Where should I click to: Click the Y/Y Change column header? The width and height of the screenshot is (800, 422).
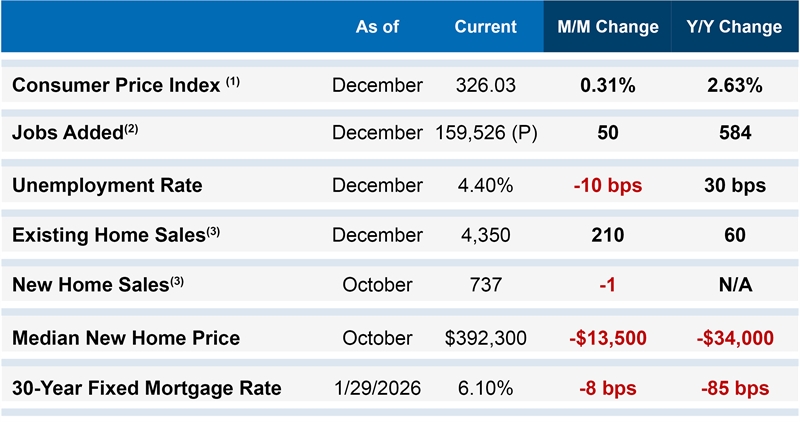pyautogui.click(x=733, y=27)
